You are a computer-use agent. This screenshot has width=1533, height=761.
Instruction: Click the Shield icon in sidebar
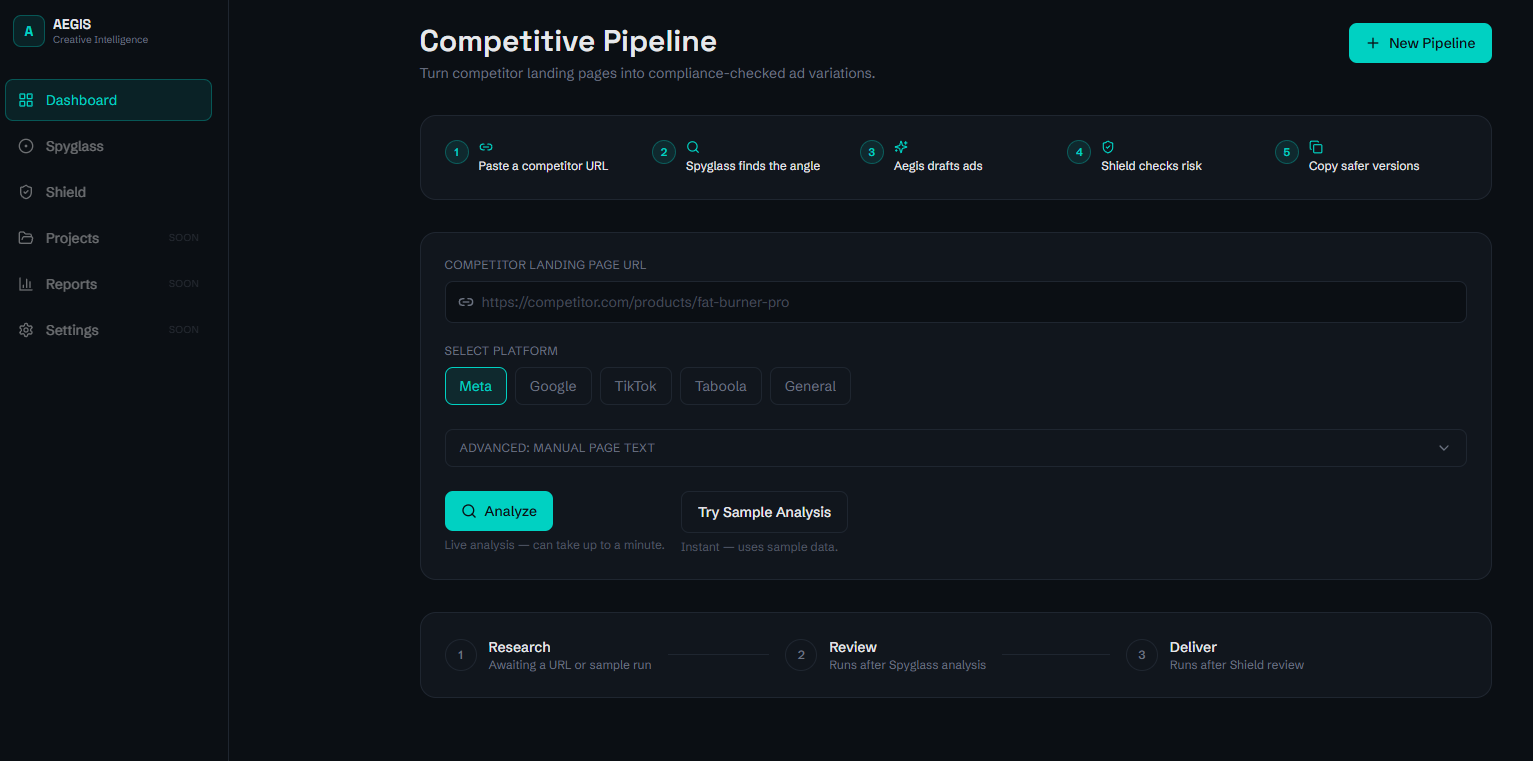pos(26,192)
